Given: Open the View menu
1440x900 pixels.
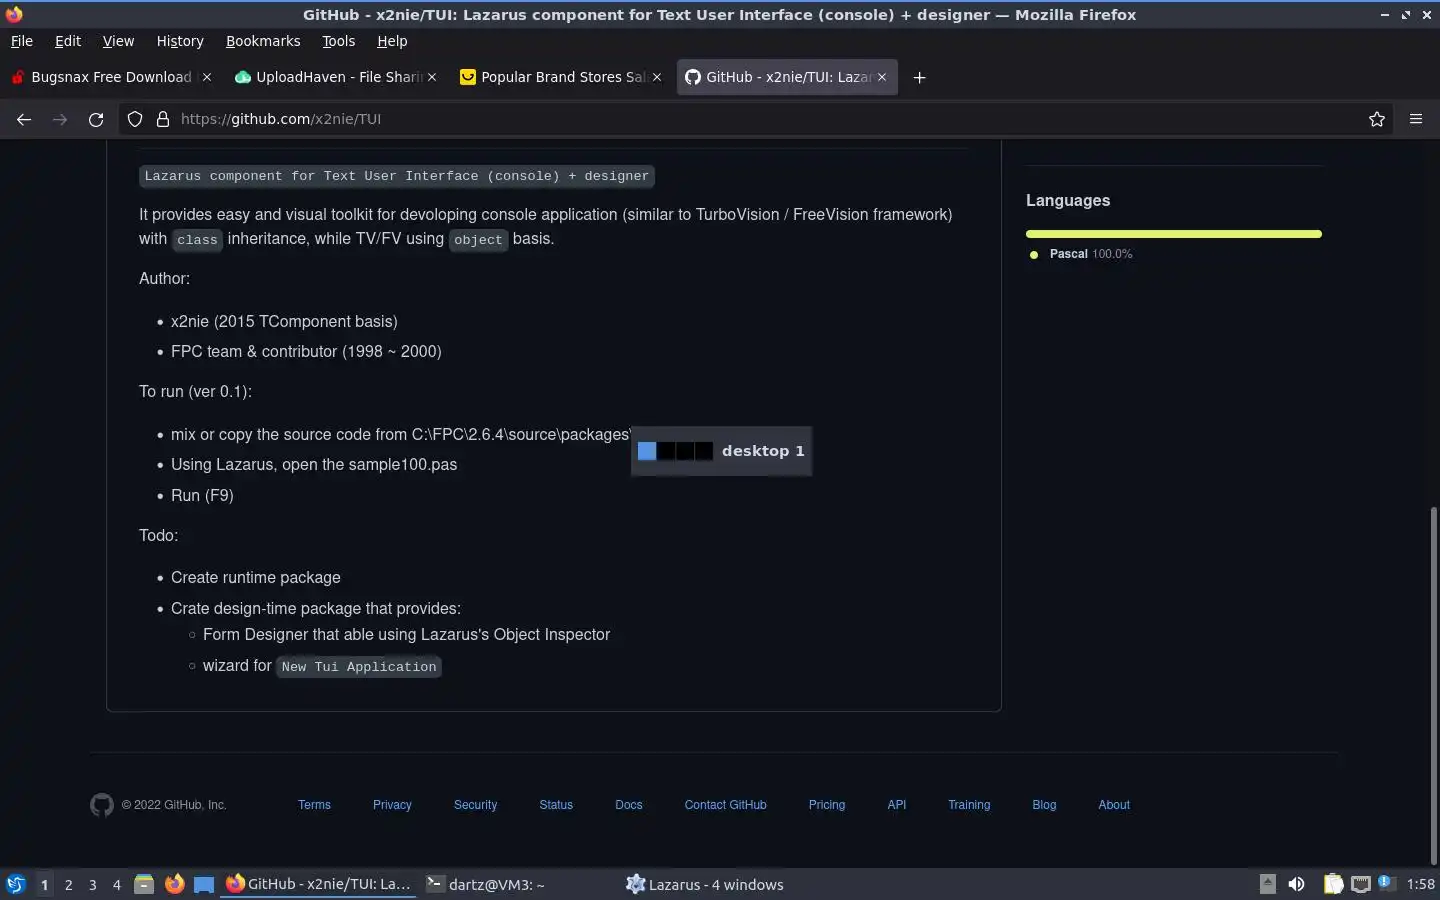Looking at the screenshot, I should pyautogui.click(x=118, y=41).
